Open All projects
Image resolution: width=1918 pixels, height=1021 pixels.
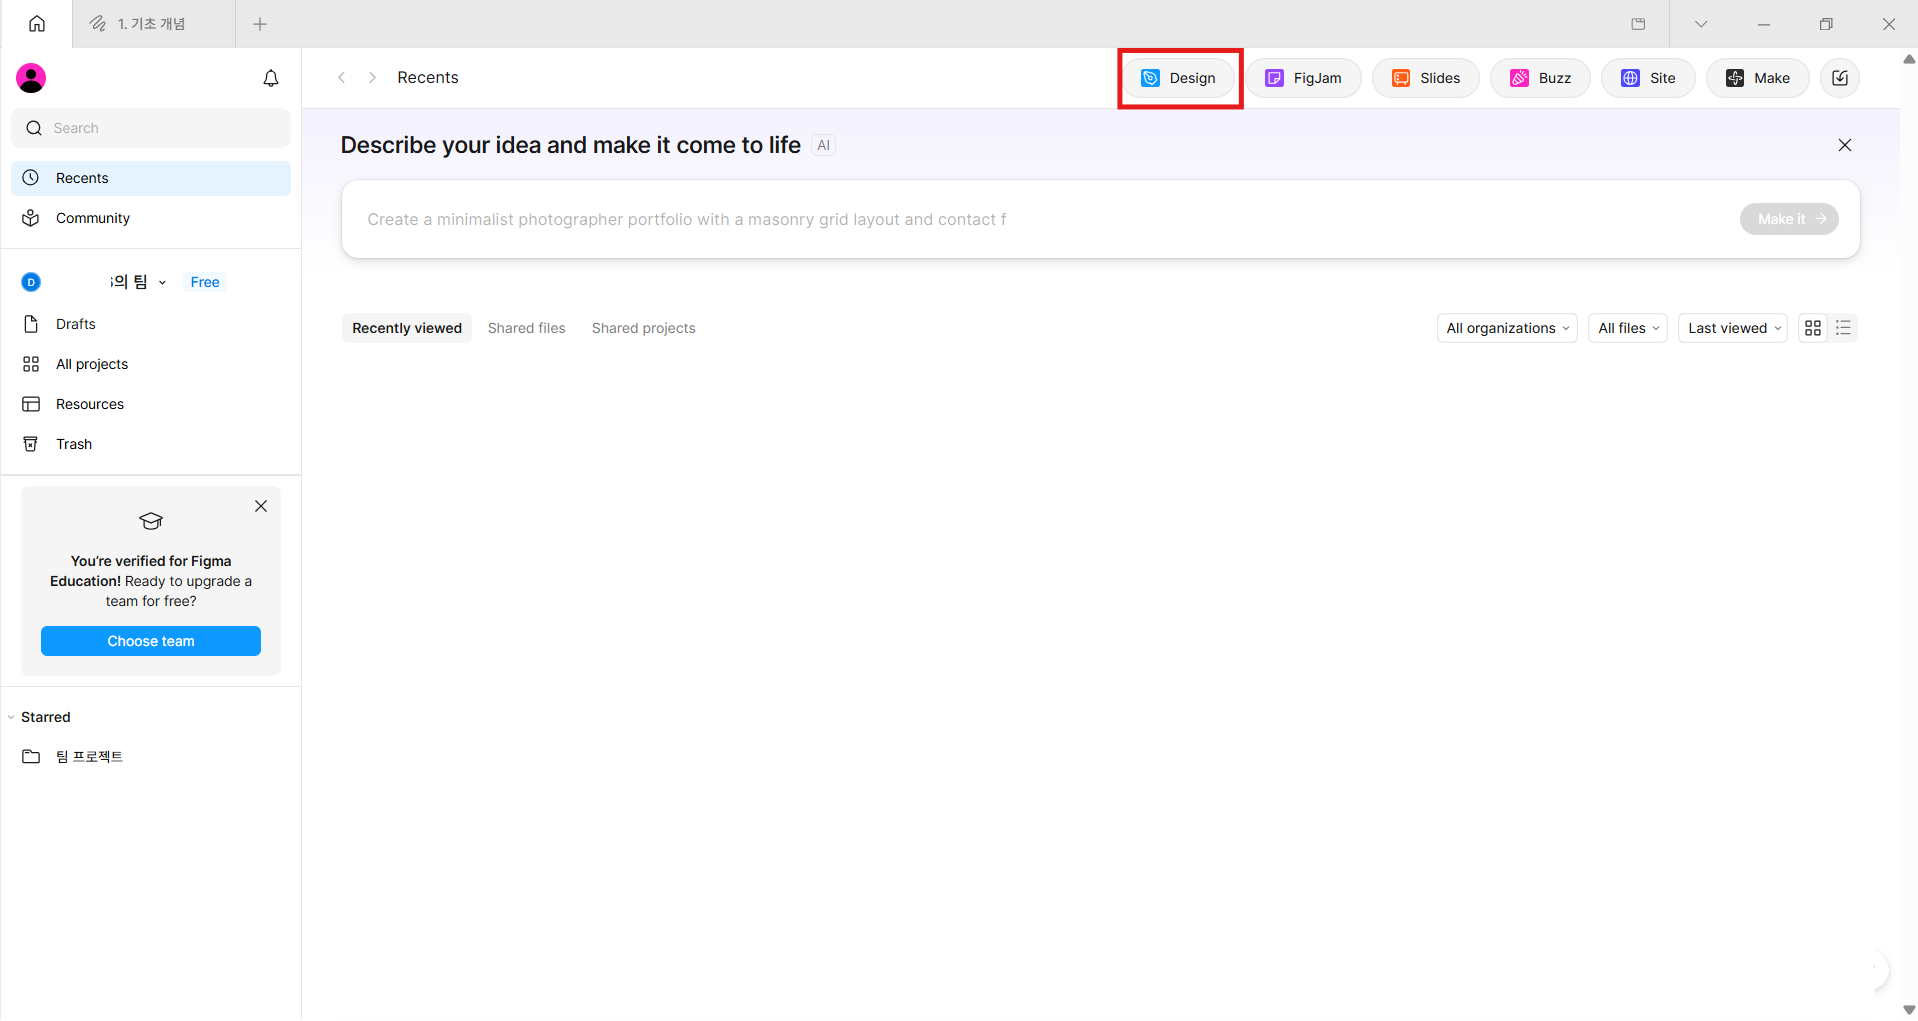point(151,364)
